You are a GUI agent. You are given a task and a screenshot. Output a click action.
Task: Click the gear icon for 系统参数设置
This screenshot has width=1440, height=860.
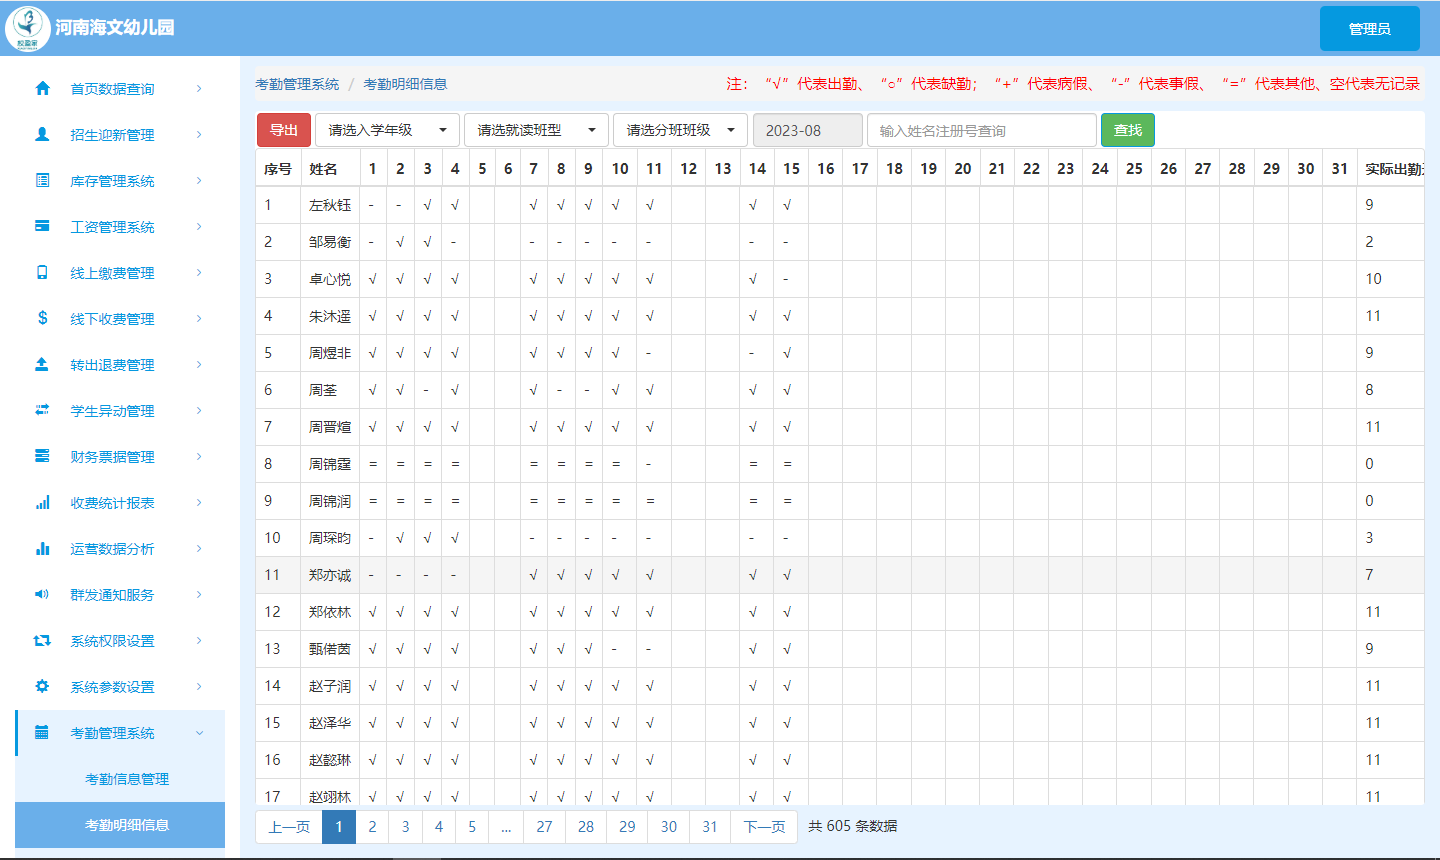pyautogui.click(x=42, y=686)
